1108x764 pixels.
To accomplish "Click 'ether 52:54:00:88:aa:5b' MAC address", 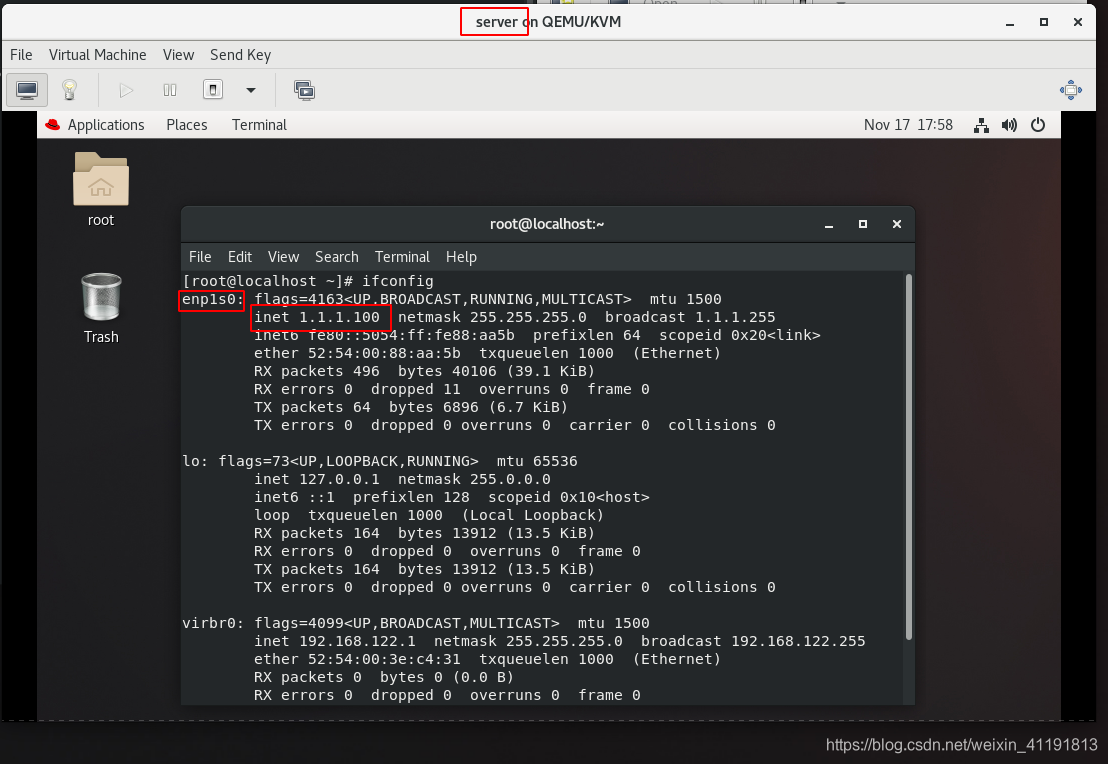I will click(357, 353).
